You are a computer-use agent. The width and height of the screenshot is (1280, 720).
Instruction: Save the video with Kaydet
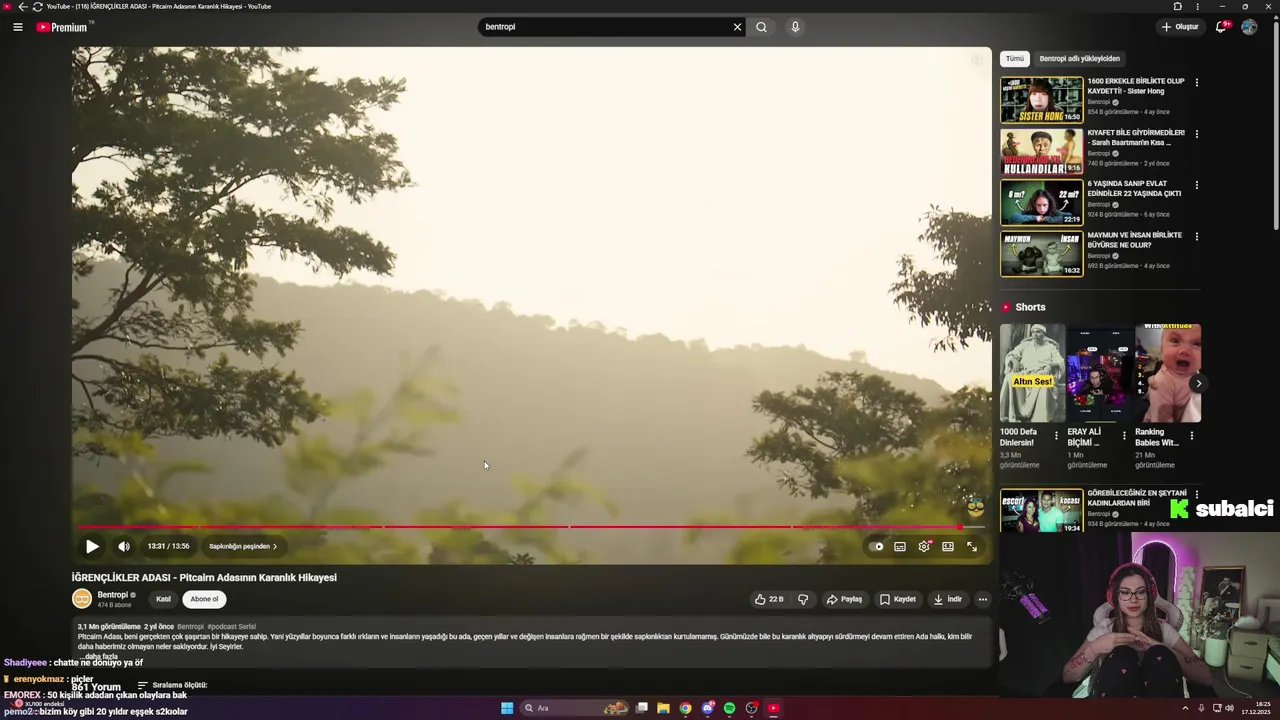tap(898, 599)
